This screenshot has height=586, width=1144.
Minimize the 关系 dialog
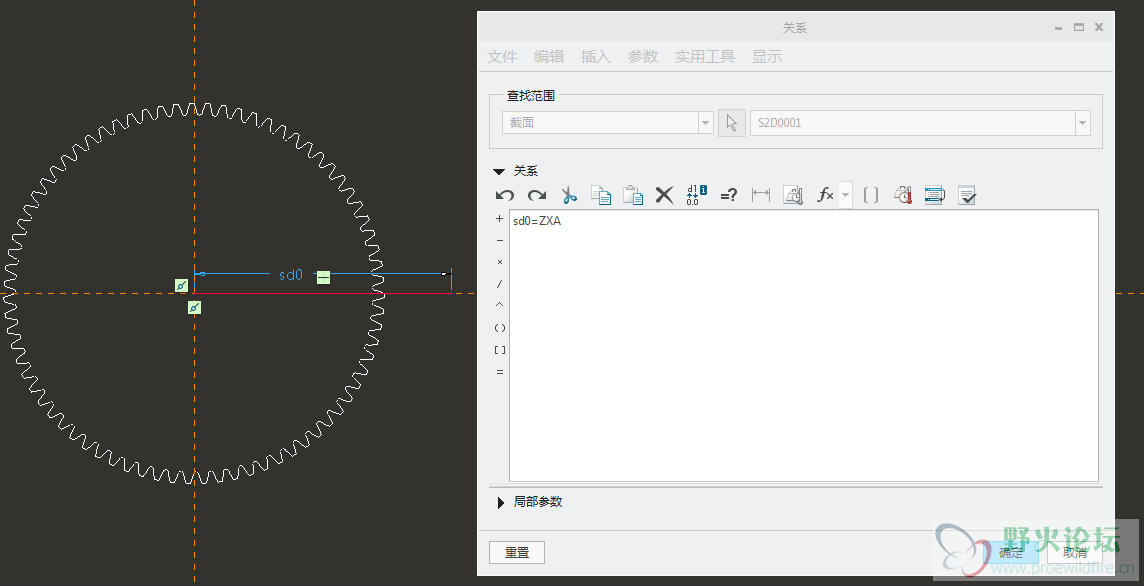1058,28
